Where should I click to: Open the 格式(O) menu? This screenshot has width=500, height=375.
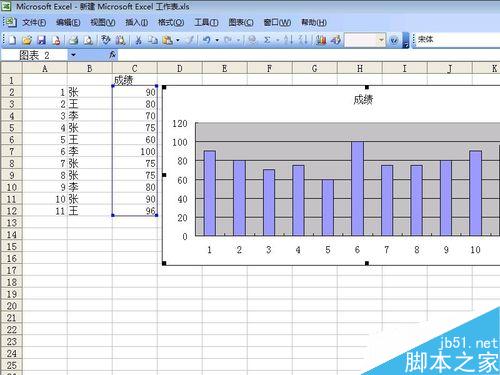tap(171, 23)
